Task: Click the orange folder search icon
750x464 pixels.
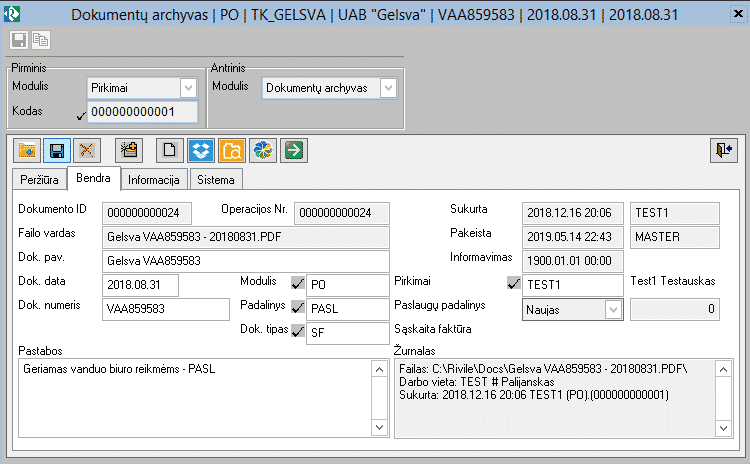Action: coord(231,150)
